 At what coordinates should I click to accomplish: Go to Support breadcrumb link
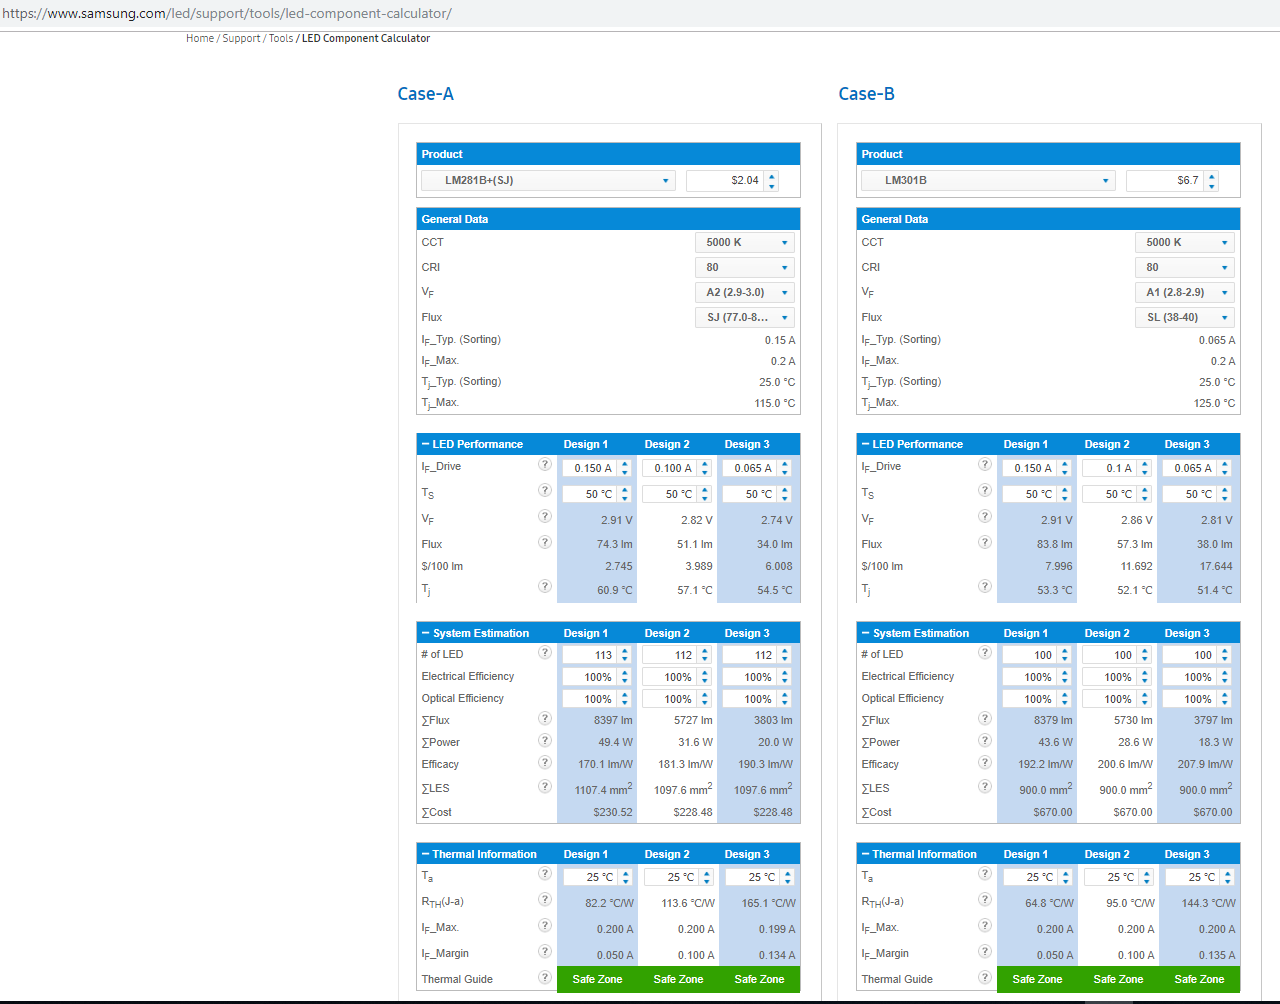point(241,38)
